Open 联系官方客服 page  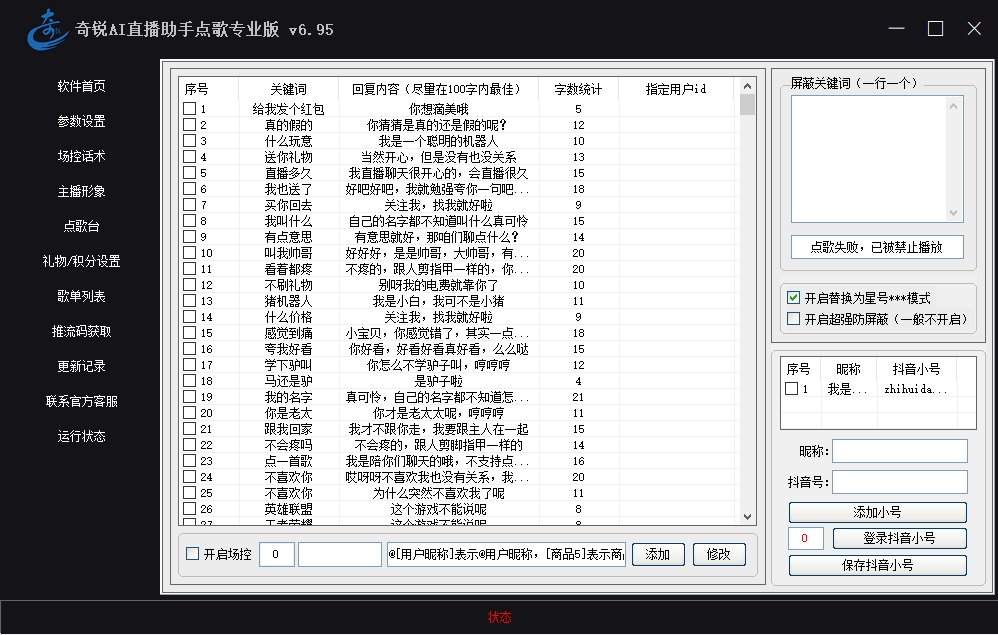(x=81, y=401)
